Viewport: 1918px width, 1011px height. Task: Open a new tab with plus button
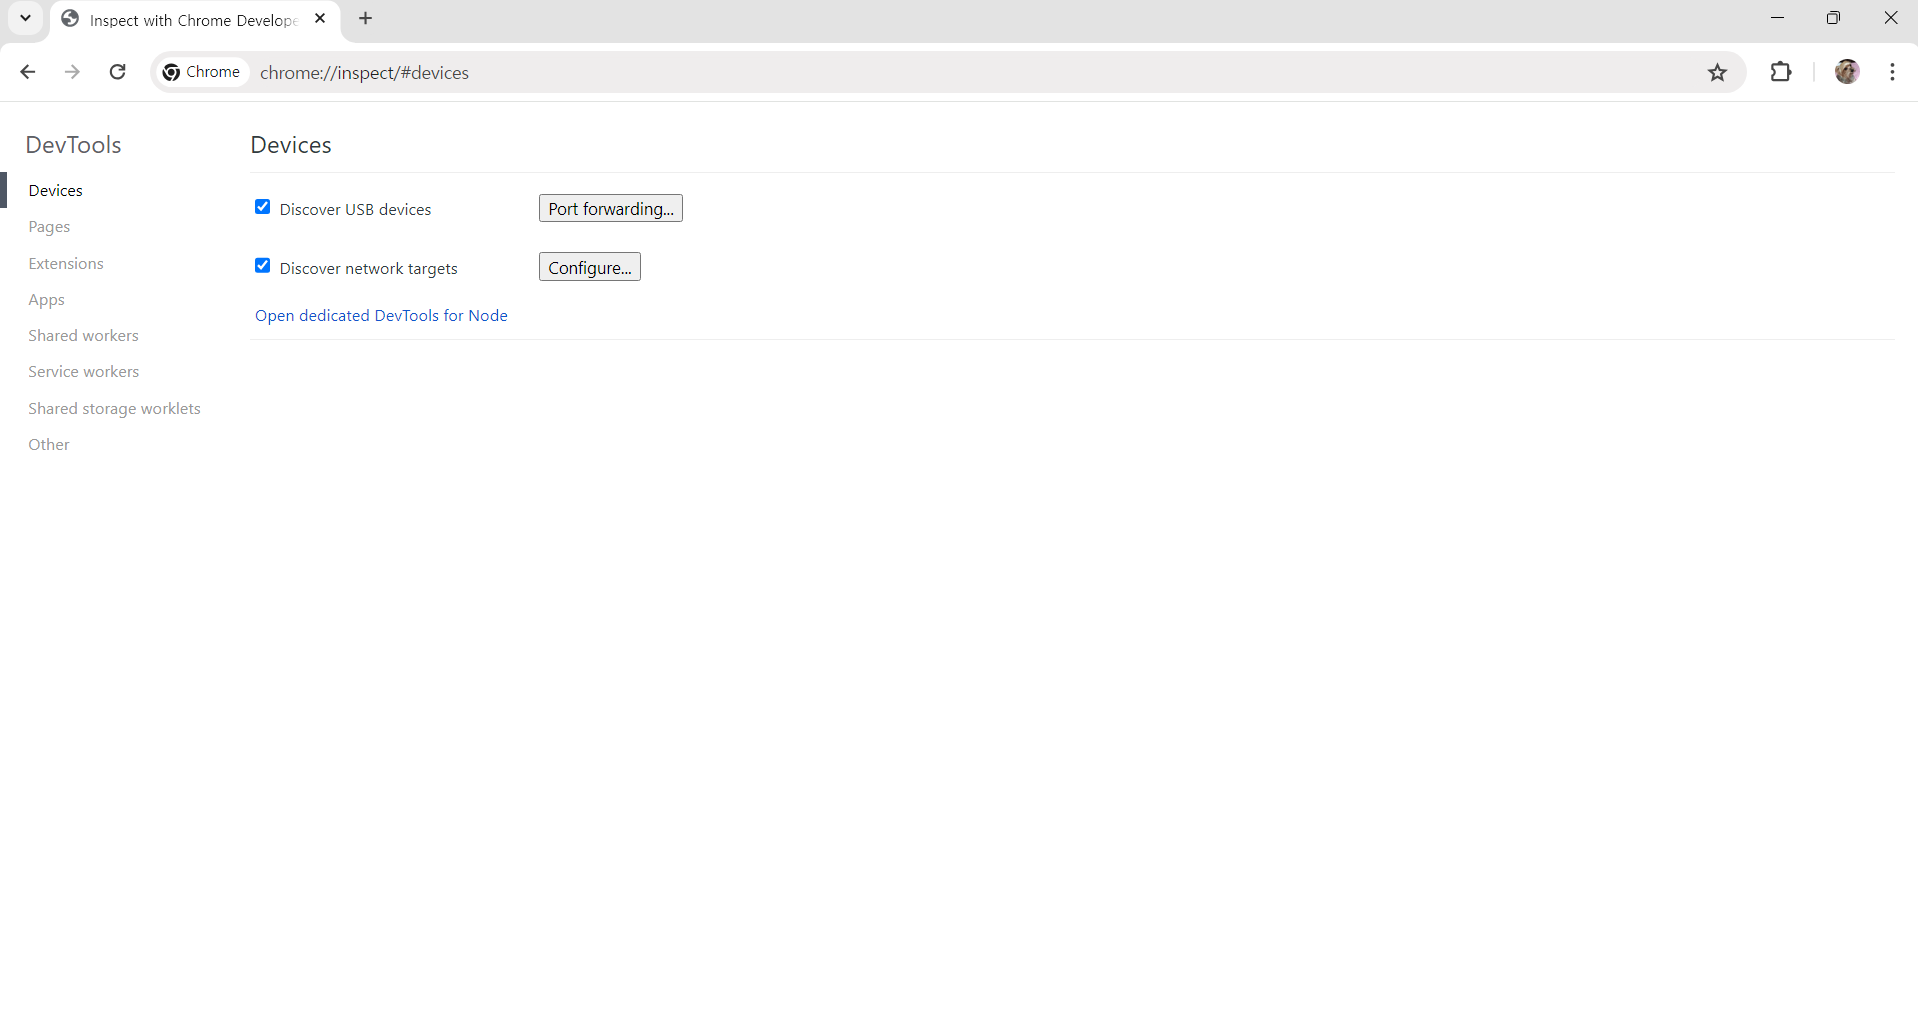point(366,18)
